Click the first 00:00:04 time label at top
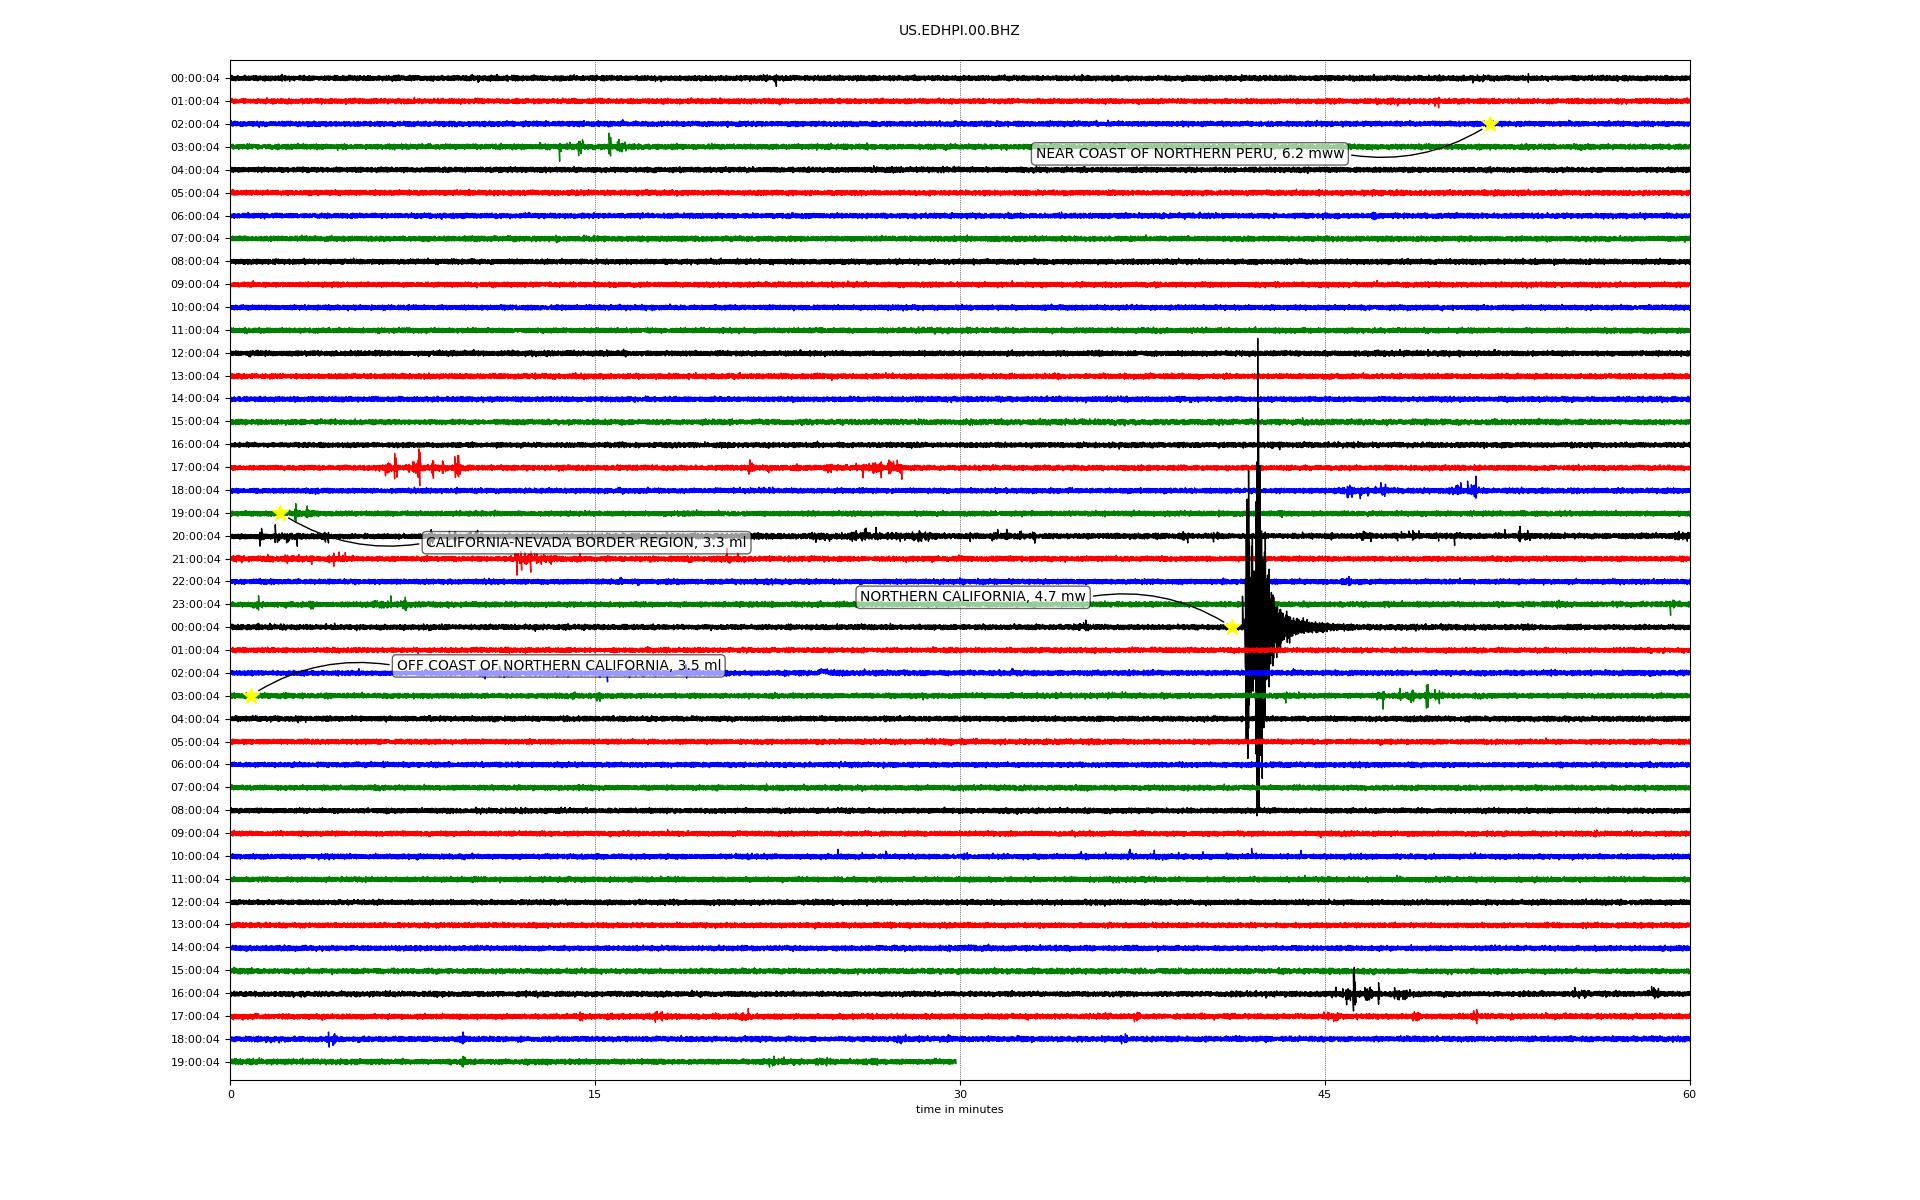The width and height of the screenshot is (1920, 1200). pyautogui.click(x=195, y=79)
